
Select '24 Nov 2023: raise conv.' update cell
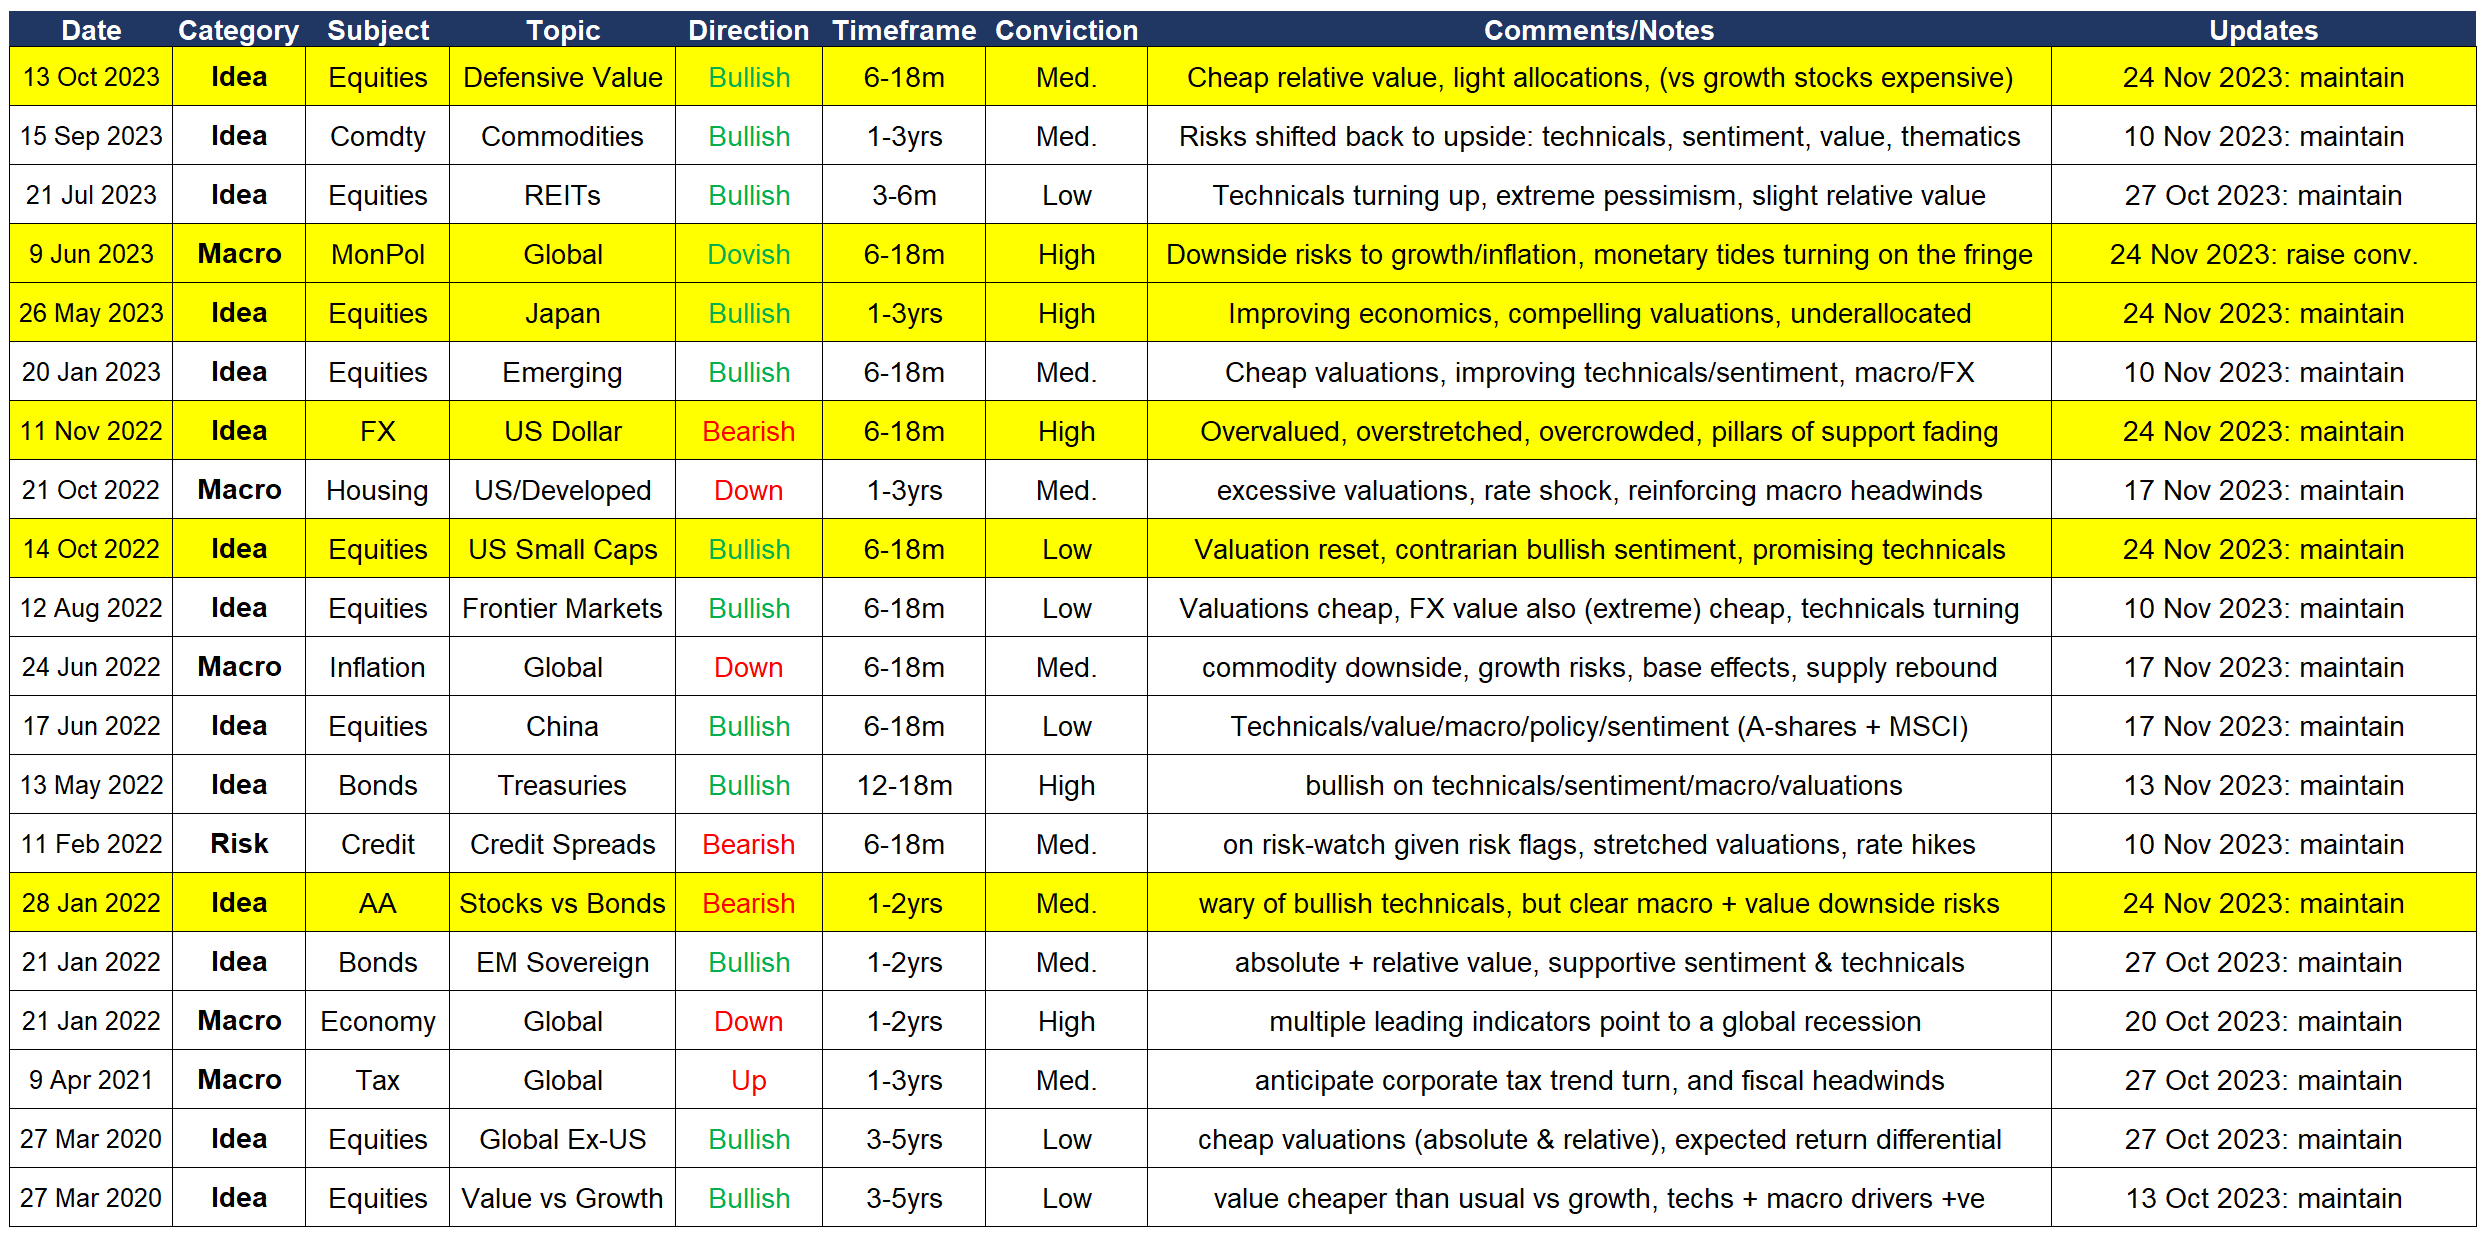pos(2263,254)
